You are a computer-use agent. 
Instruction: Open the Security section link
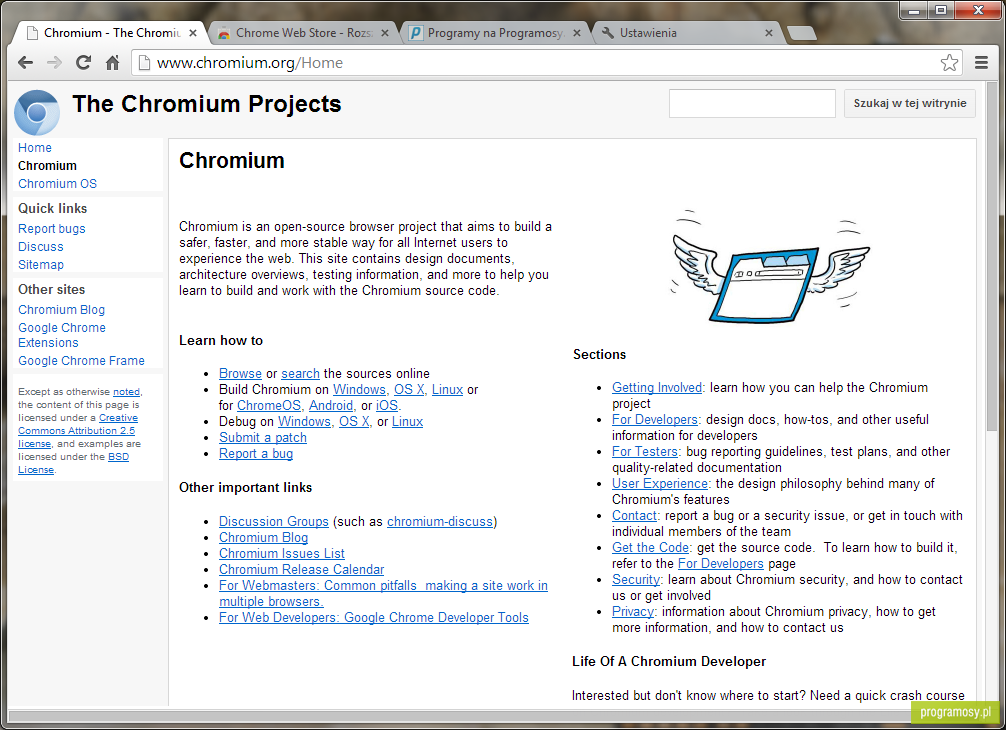click(635, 580)
